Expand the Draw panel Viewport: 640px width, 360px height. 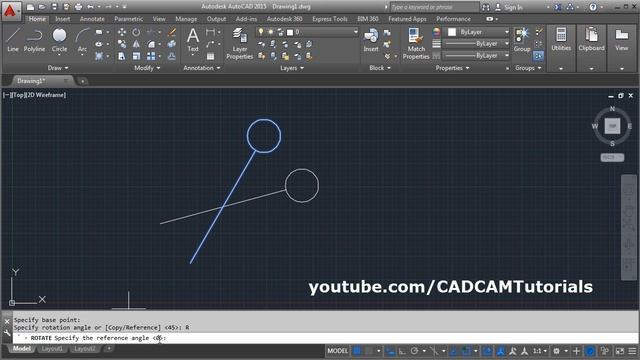click(58, 68)
